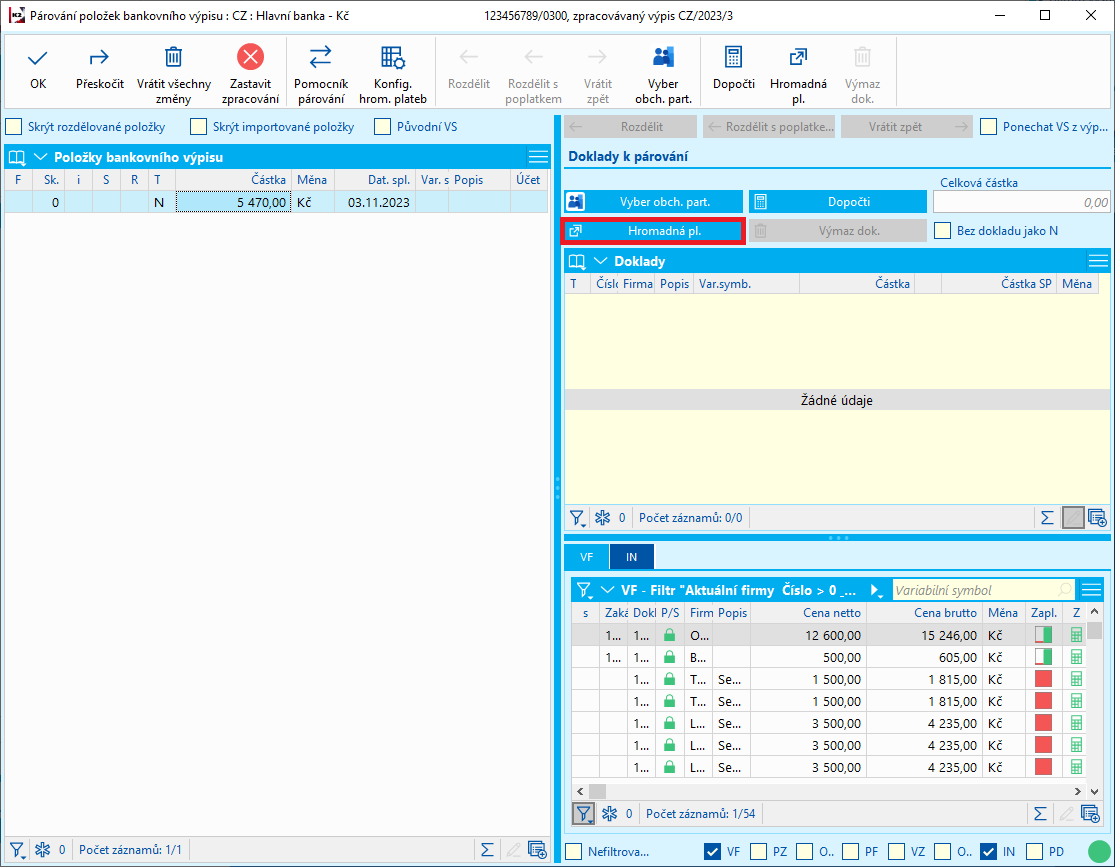This screenshot has width=1115, height=867.
Task: Check Bez dokladu jako N
Action: (942, 230)
